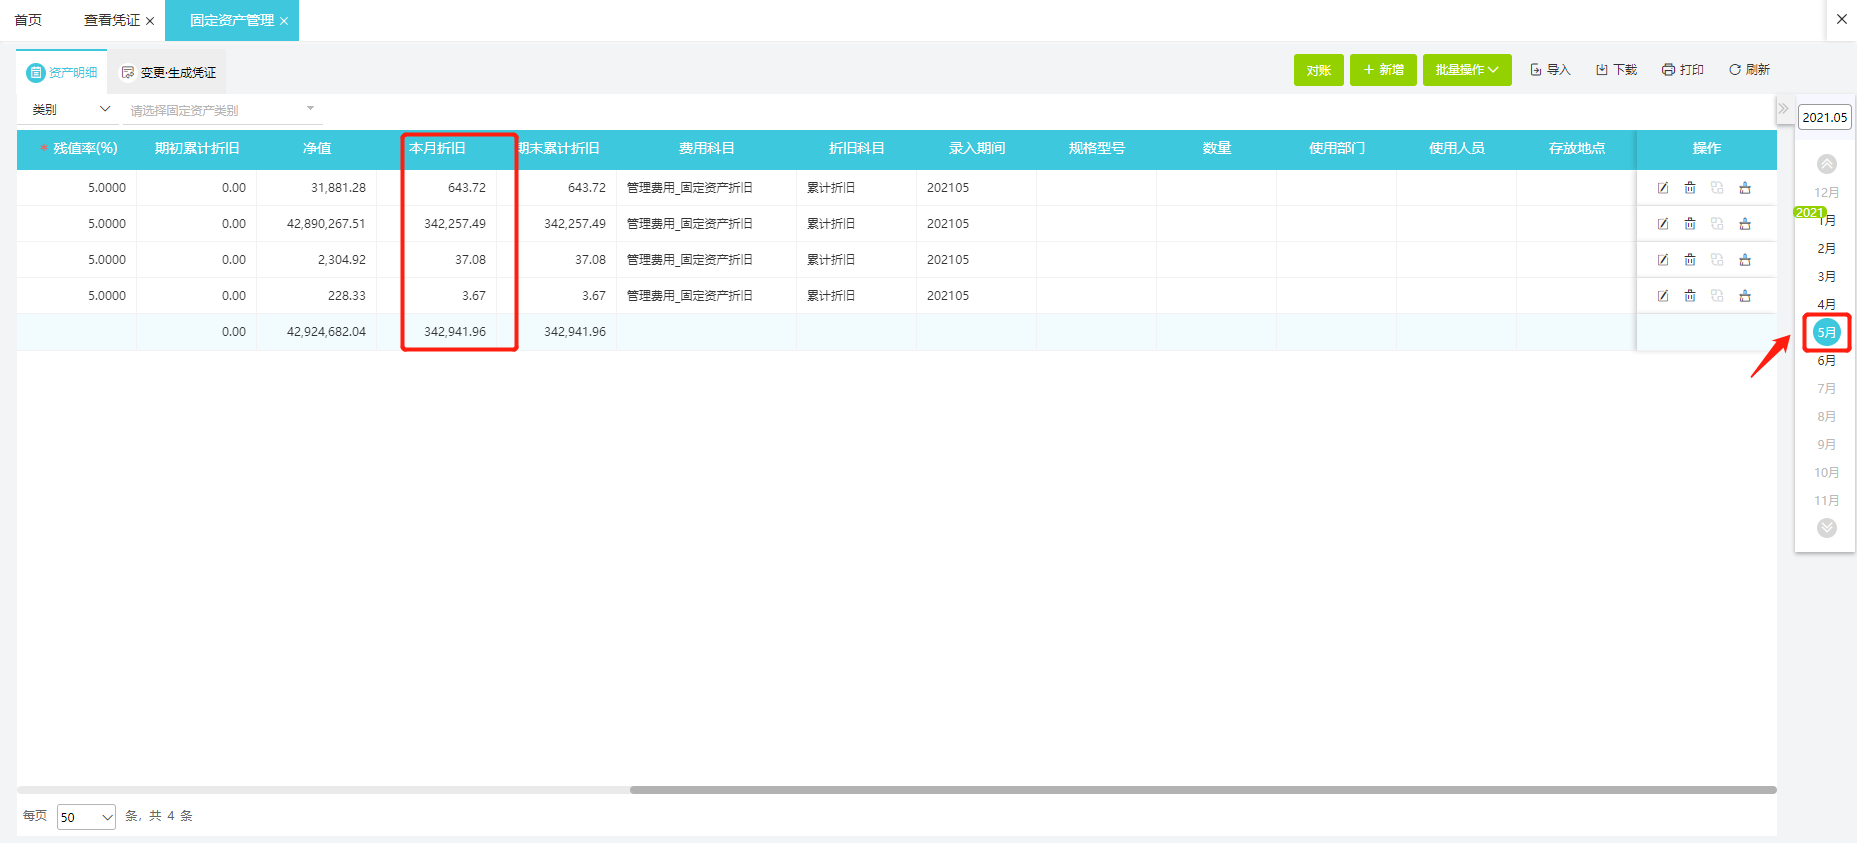Select 8月 in the period list

pos(1827,417)
